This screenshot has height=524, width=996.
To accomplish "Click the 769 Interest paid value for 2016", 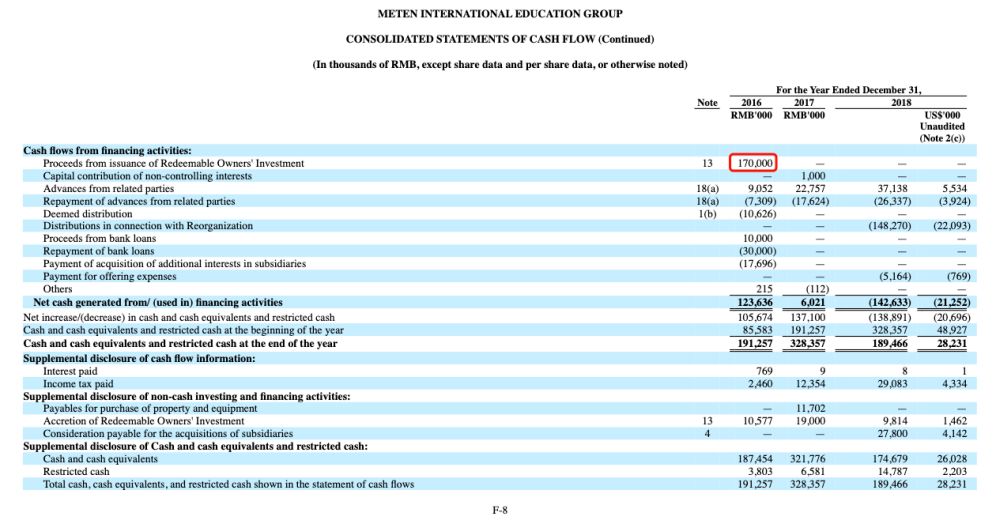I will 764,371.
